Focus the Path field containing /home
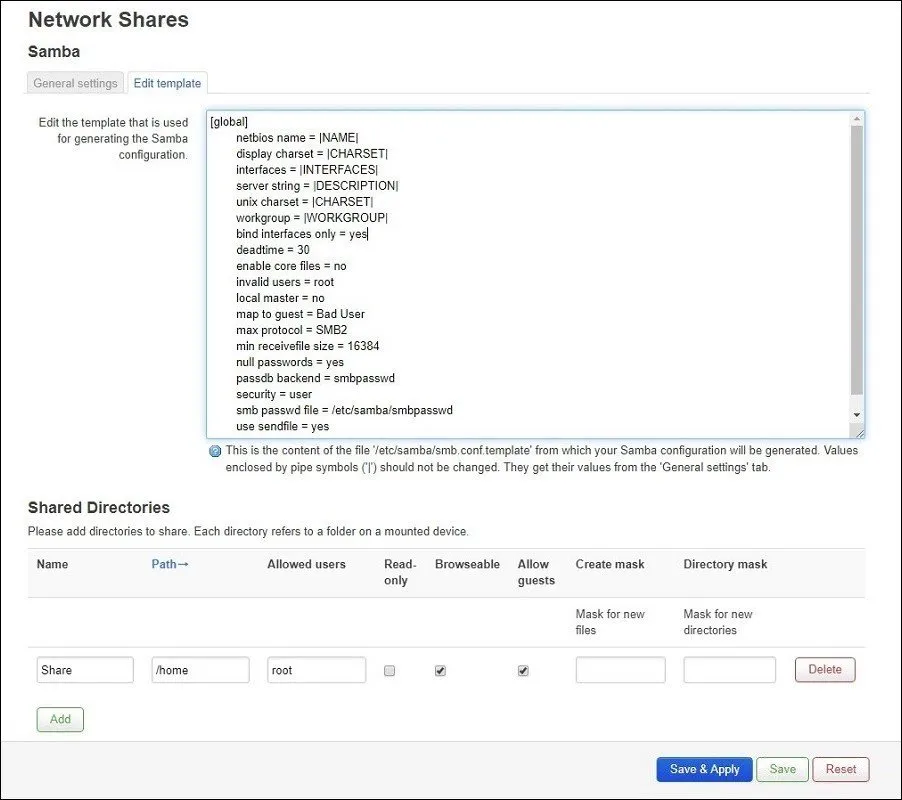This screenshot has width=902, height=800. [x=200, y=670]
